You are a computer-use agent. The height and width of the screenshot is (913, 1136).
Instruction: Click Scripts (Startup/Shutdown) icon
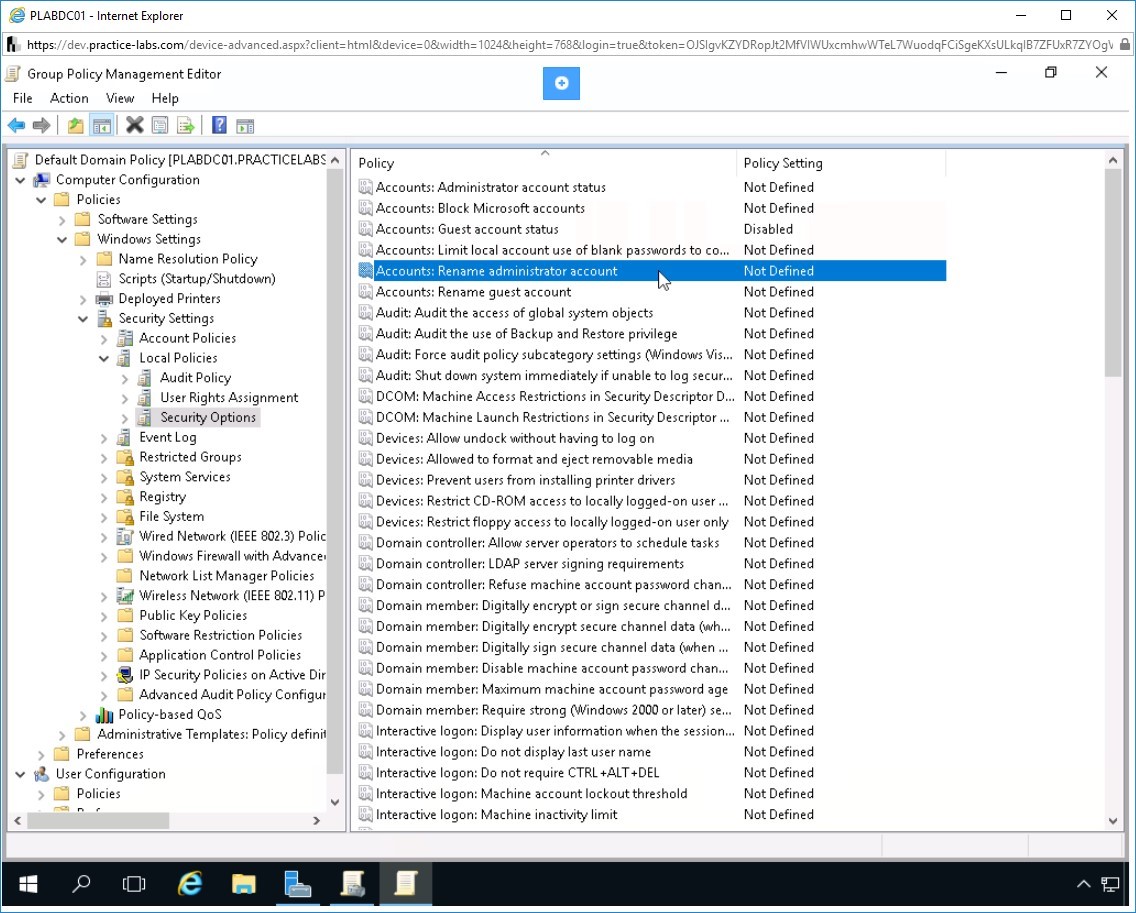(x=104, y=279)
